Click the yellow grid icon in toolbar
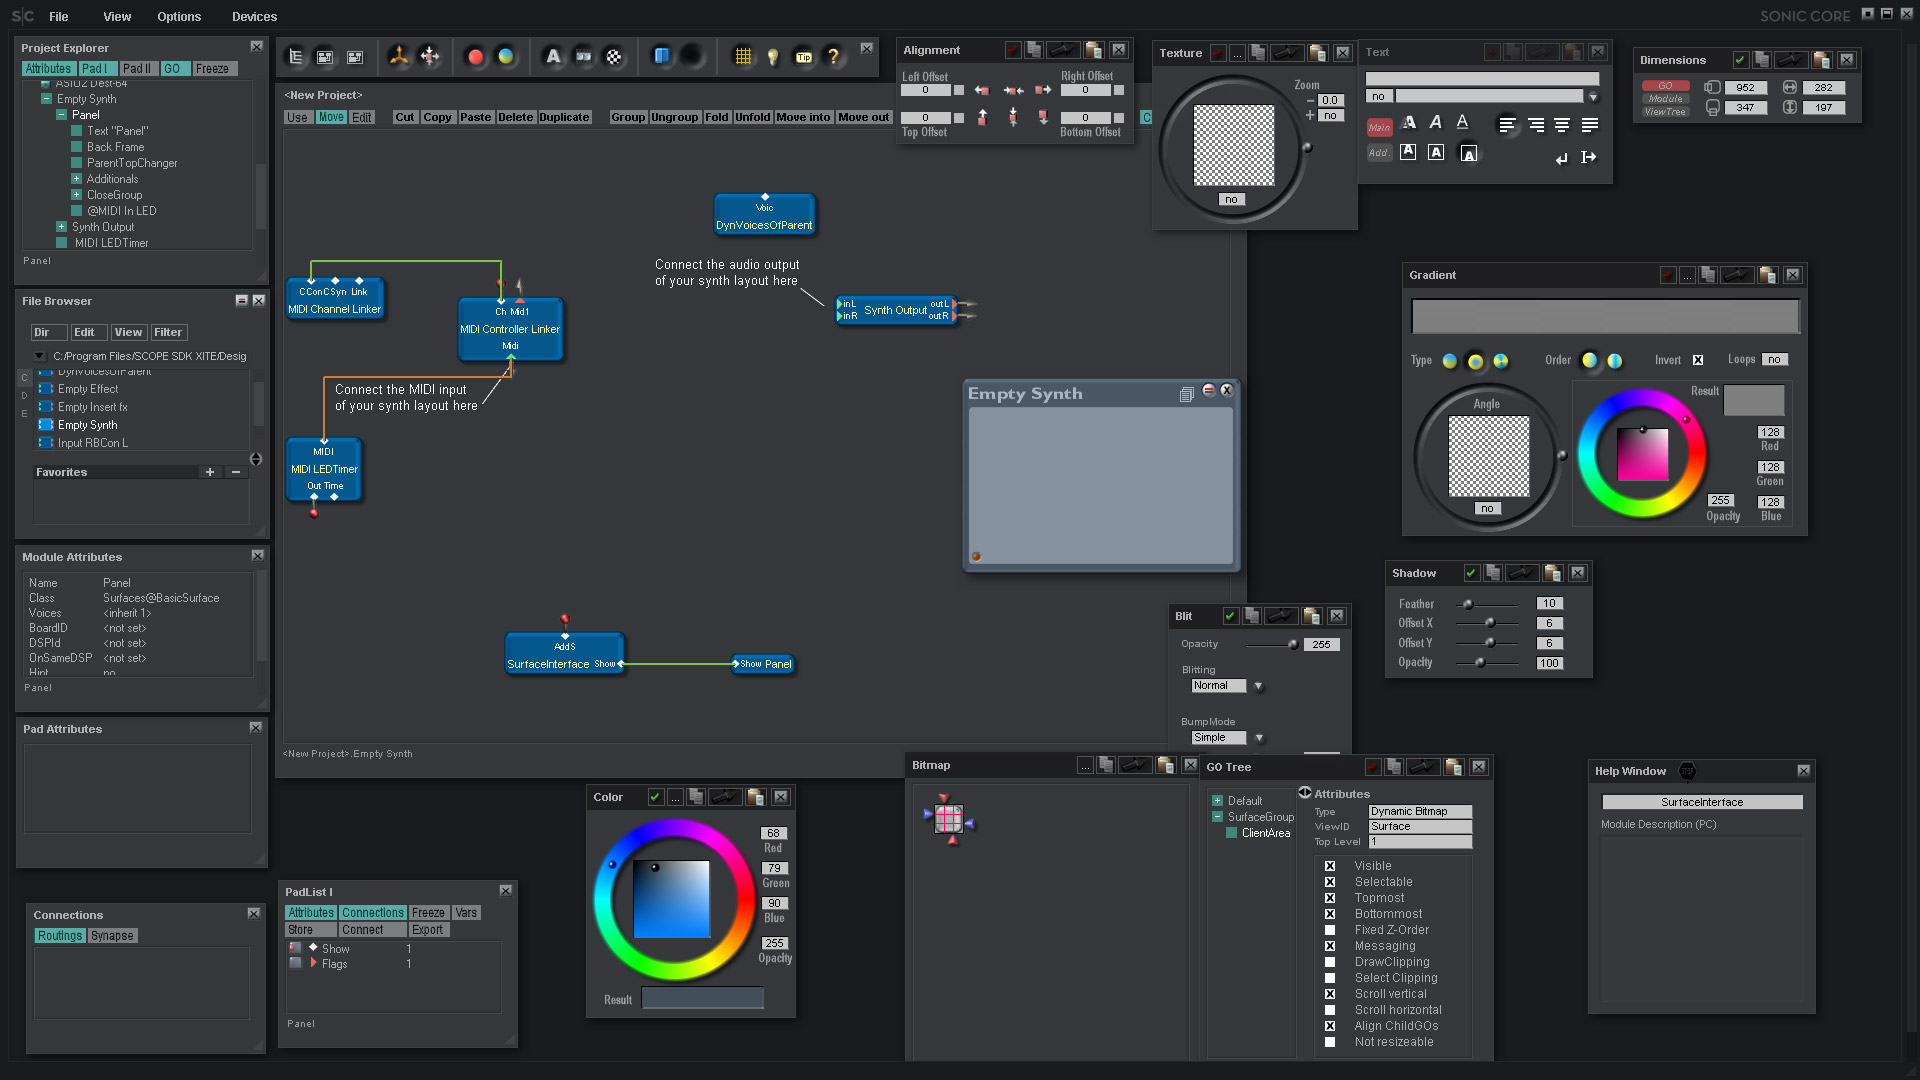This screenshot has width=1920, height=1080. click(x=743, y=57)
